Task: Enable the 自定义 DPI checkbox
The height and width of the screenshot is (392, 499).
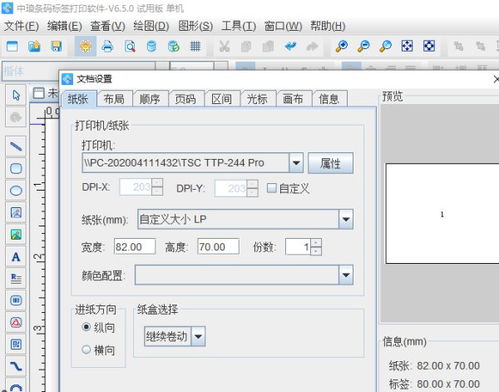Action: click(272, 188)
